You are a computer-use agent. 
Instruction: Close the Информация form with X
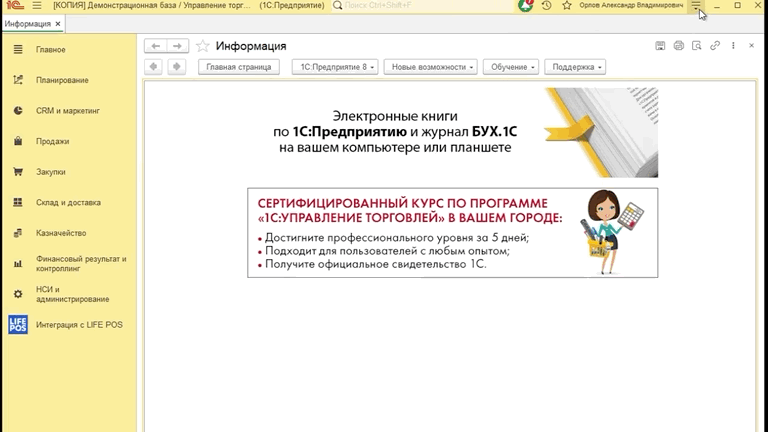(x=751, y=46)
